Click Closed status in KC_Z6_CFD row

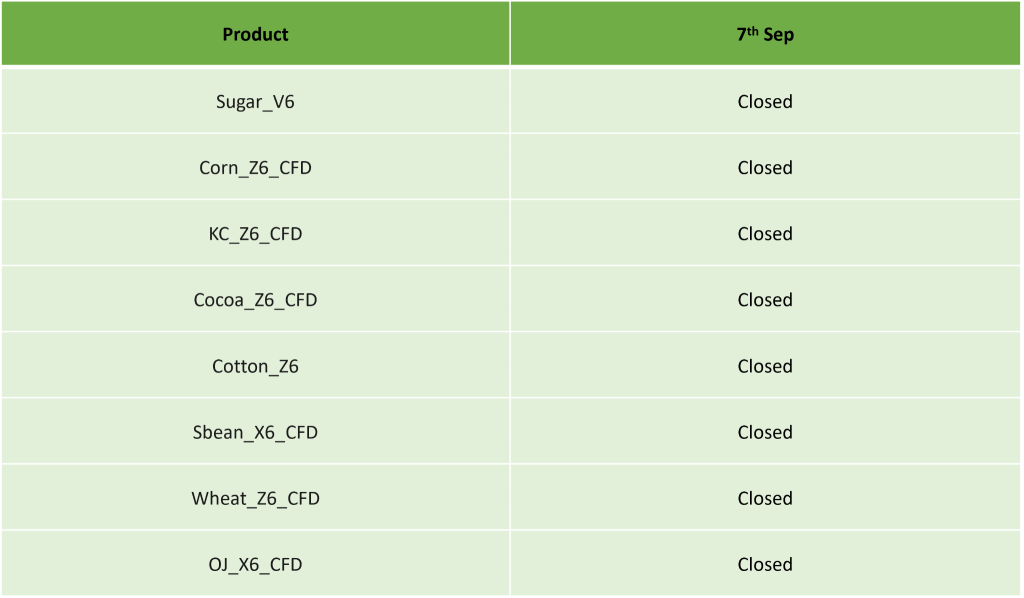[x=765, y=234]
